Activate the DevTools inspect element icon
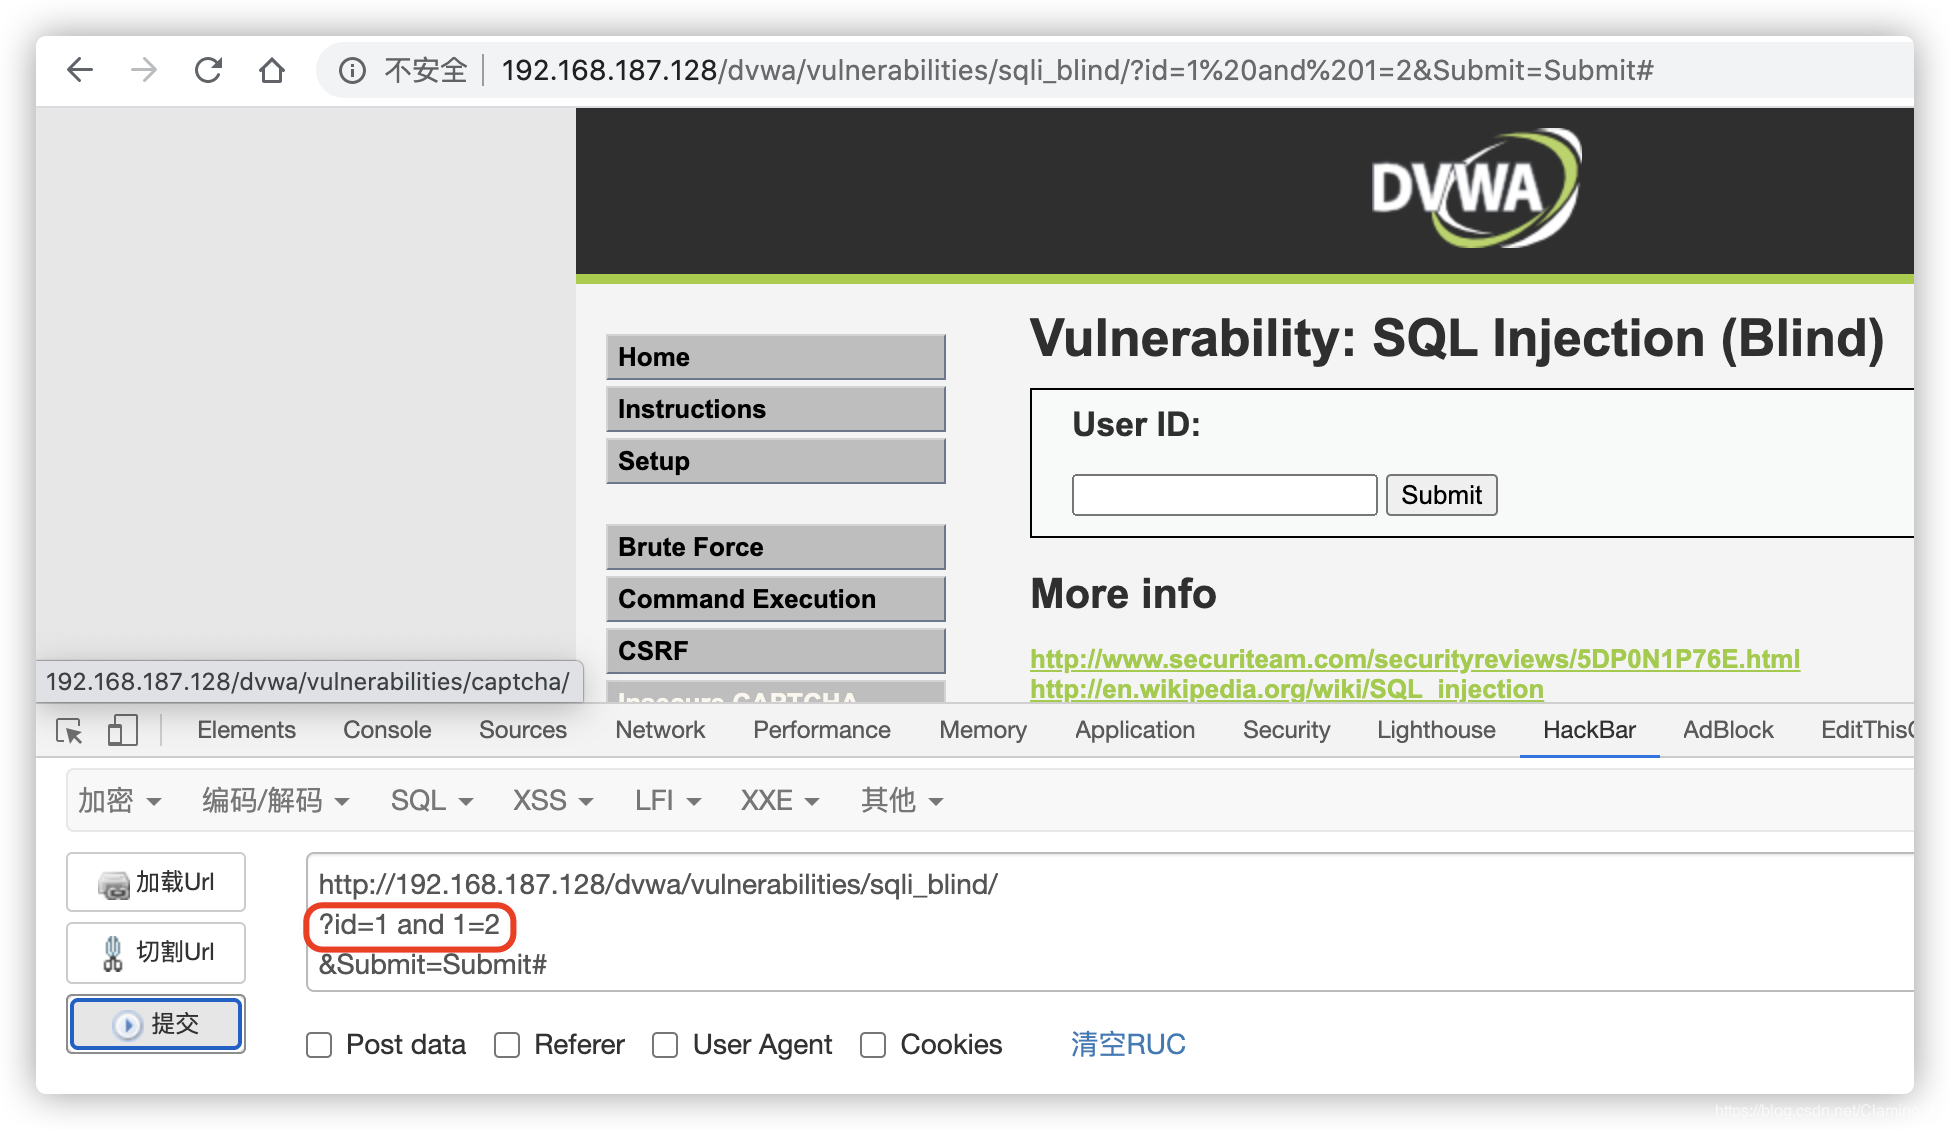The width and height of the screenshot is (1950, 1130). tap(70, 730)
